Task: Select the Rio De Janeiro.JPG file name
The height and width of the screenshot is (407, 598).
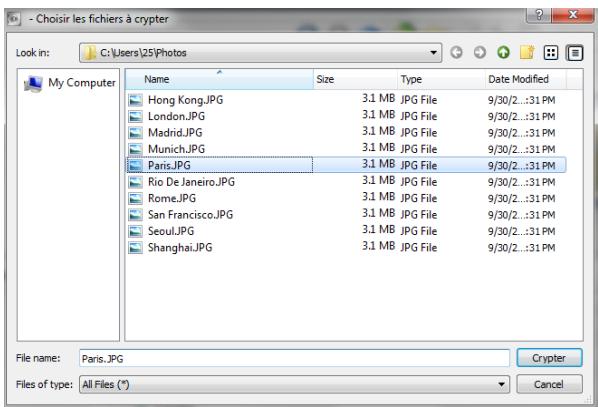Action: [191, 182]
